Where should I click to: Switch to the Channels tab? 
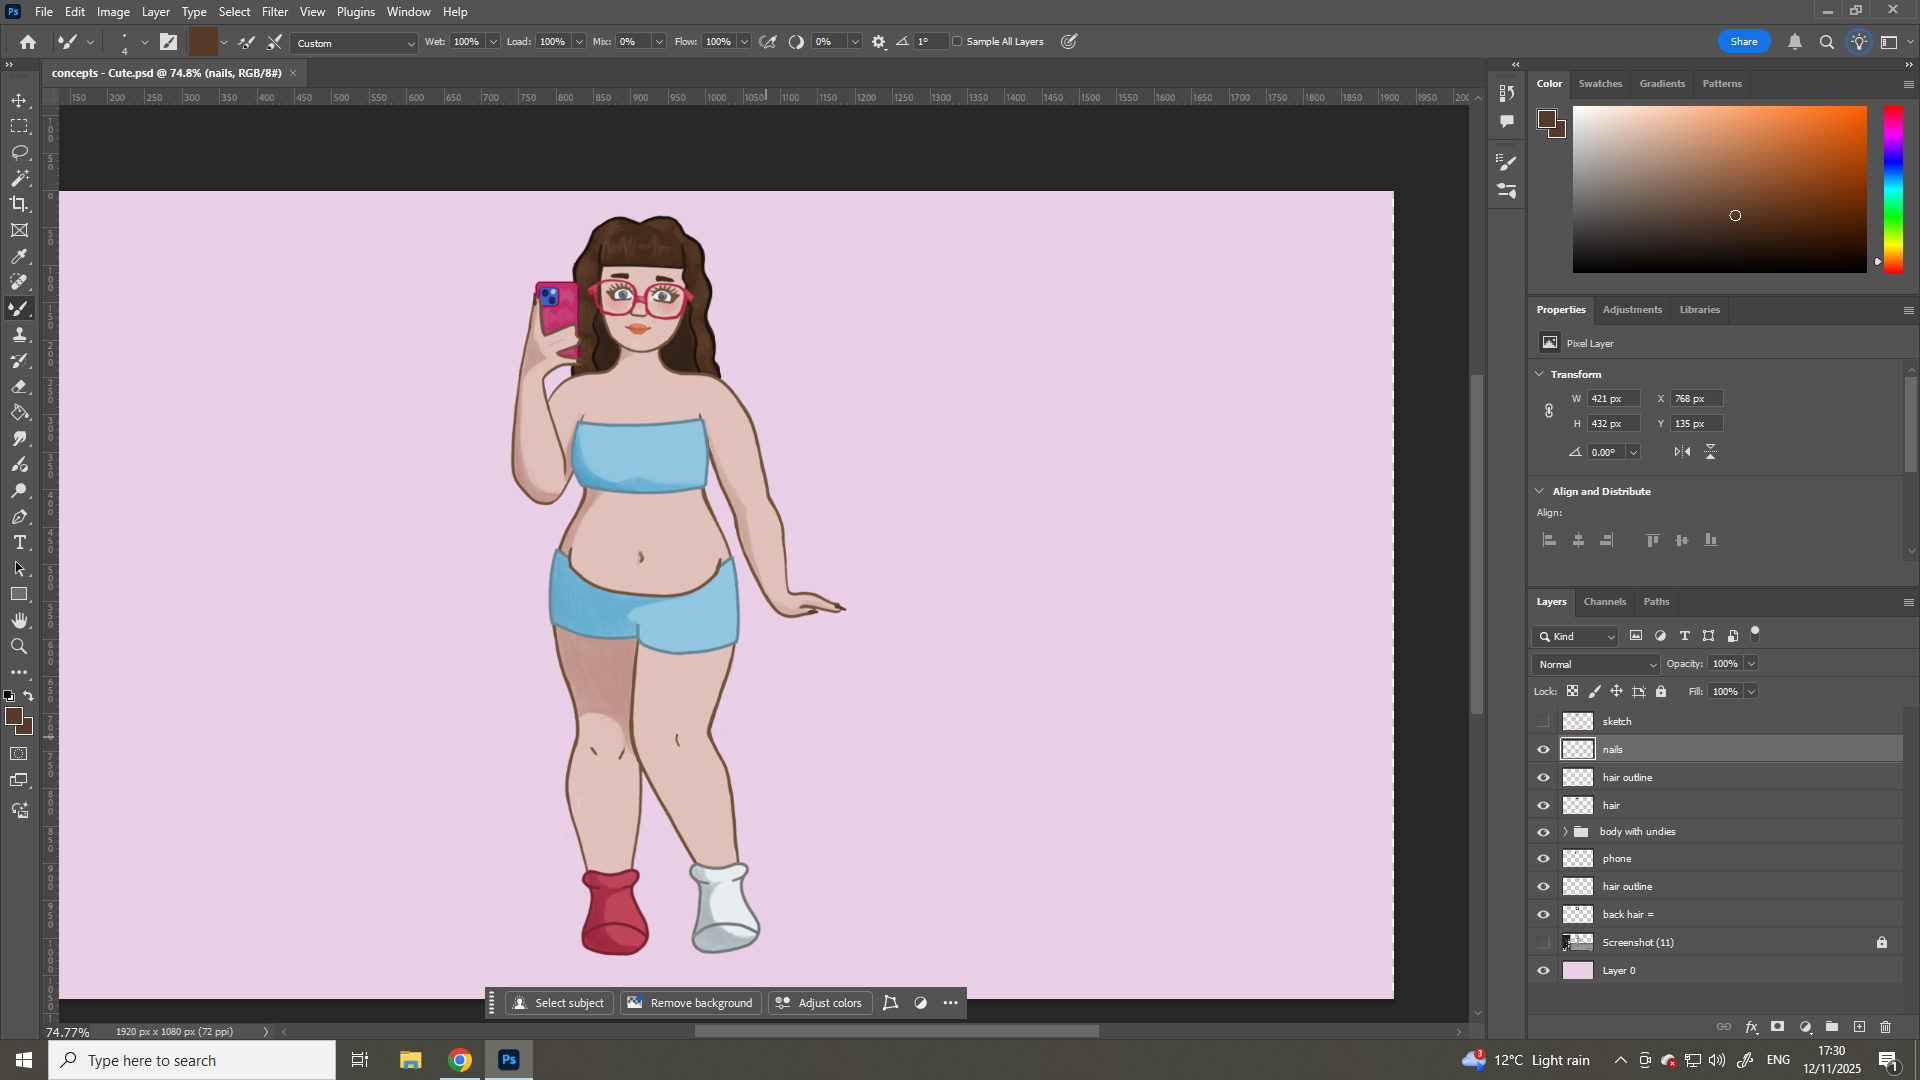pyautogui.click(x=1605, y=602)
